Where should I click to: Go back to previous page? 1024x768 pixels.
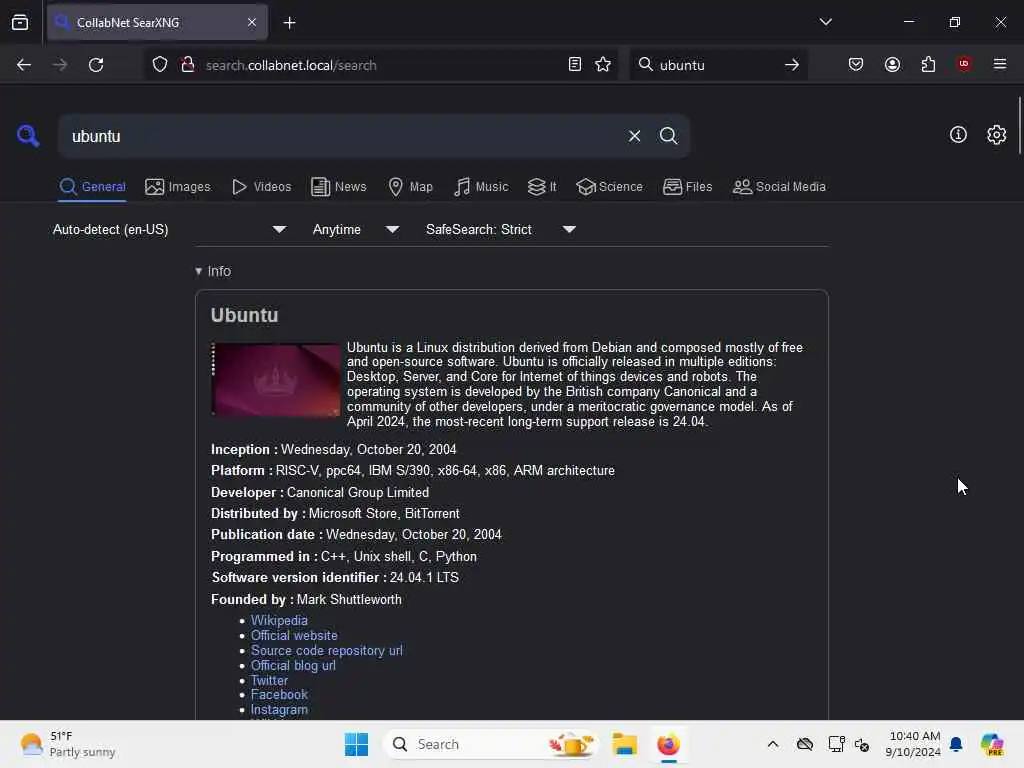coord(24,65)
